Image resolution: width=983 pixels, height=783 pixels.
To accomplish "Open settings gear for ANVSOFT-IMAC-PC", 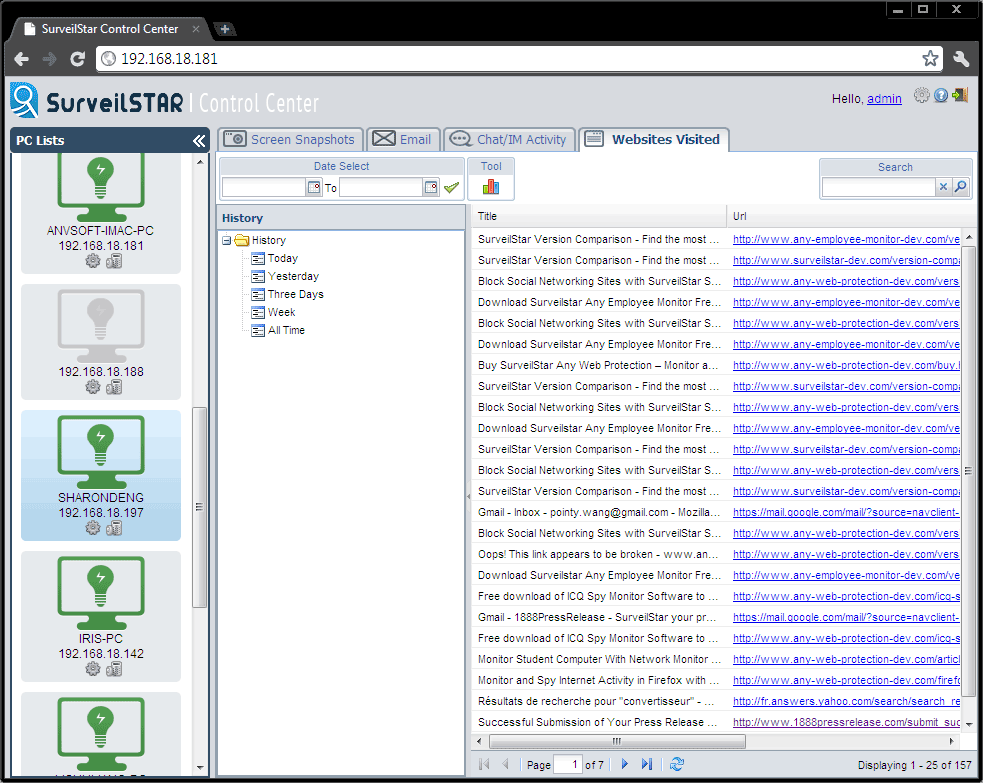I will coord(93,261).
